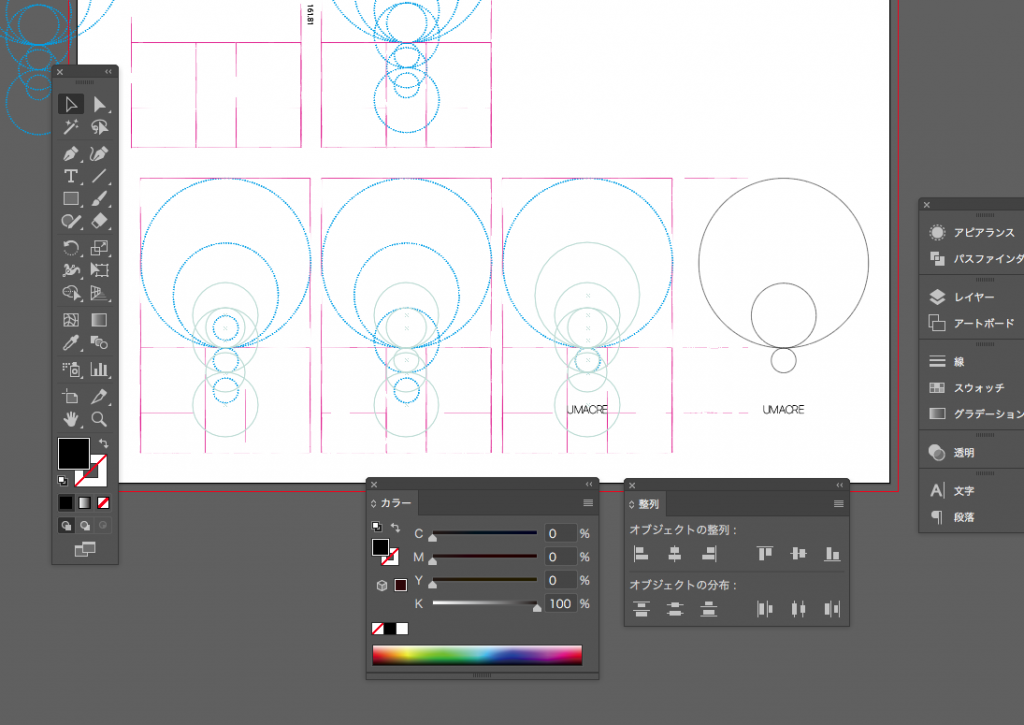This screenshot has width=1024, height=725.
Task: Open the カラー panel options menu
Action: tap(588, 503)
